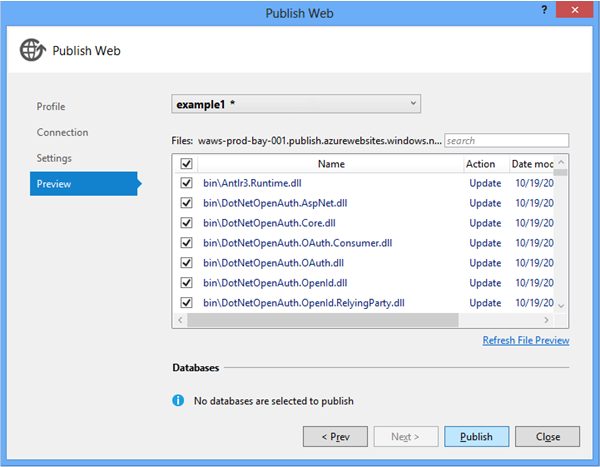Open file bin\Antlr3.Runtime.dll link

click(252, 183)
